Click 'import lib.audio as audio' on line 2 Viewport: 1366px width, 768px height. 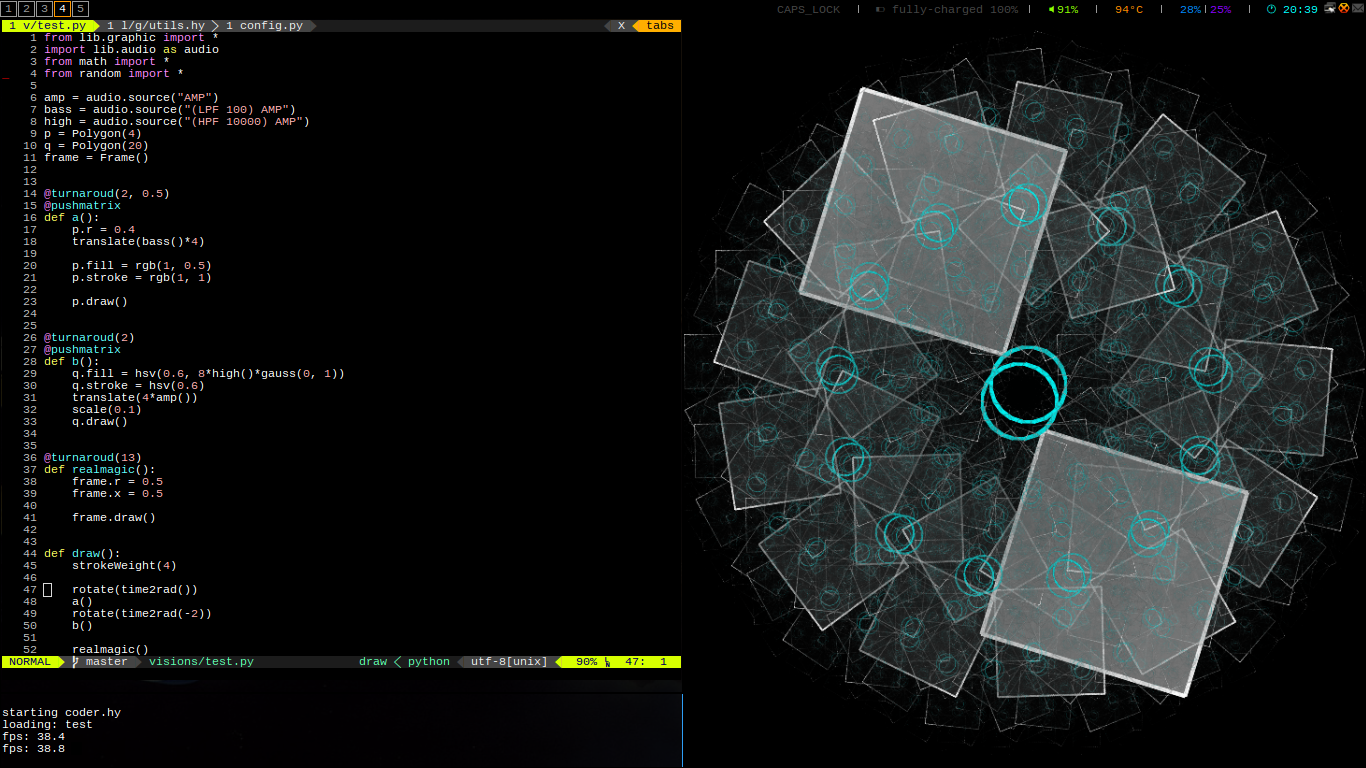click(131, 49)
